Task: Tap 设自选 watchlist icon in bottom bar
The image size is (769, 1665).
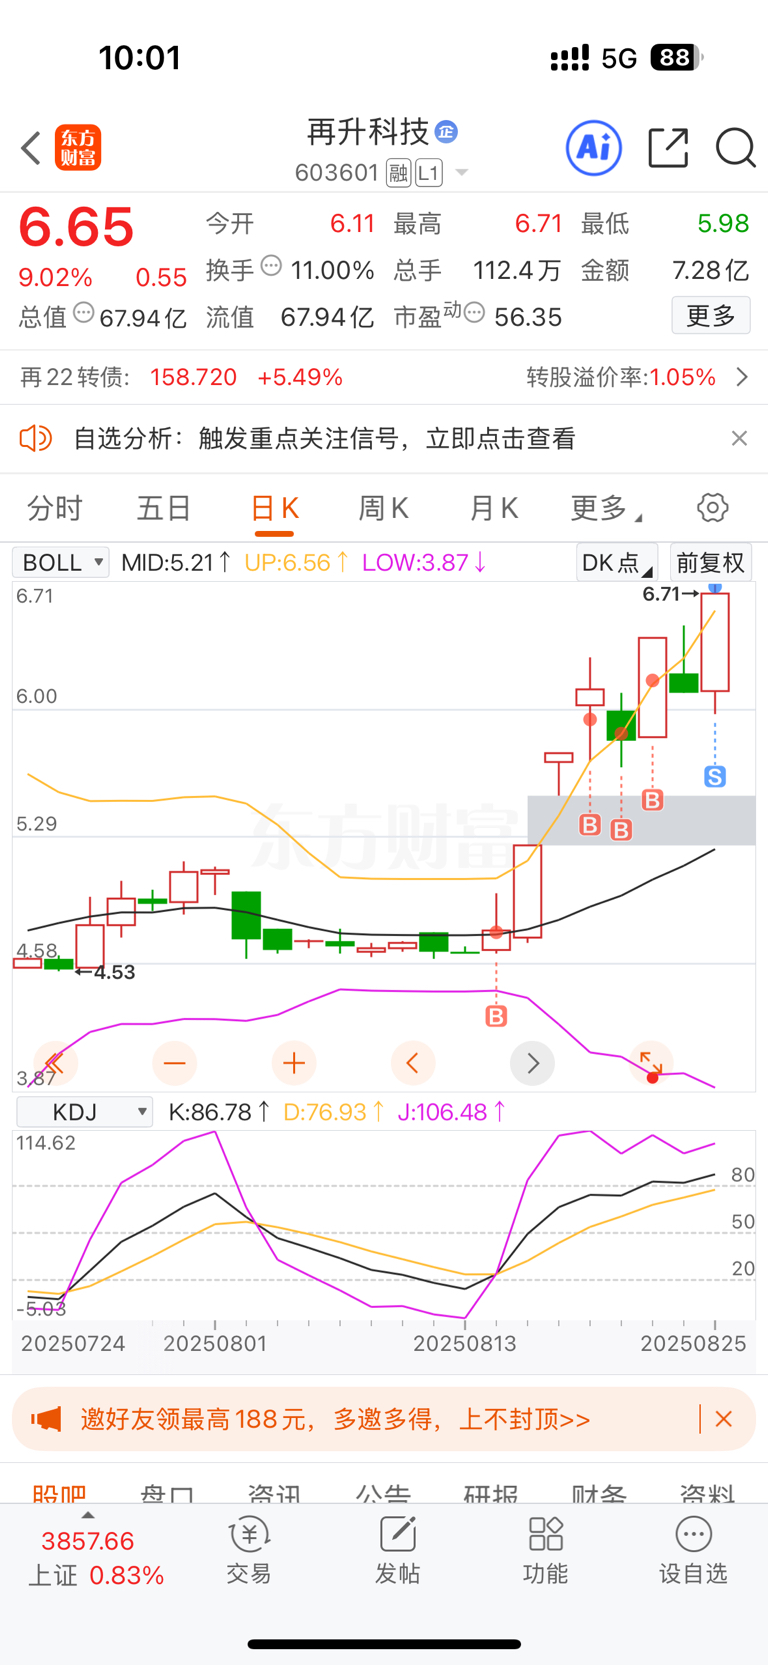Action: coord(693,1550)
